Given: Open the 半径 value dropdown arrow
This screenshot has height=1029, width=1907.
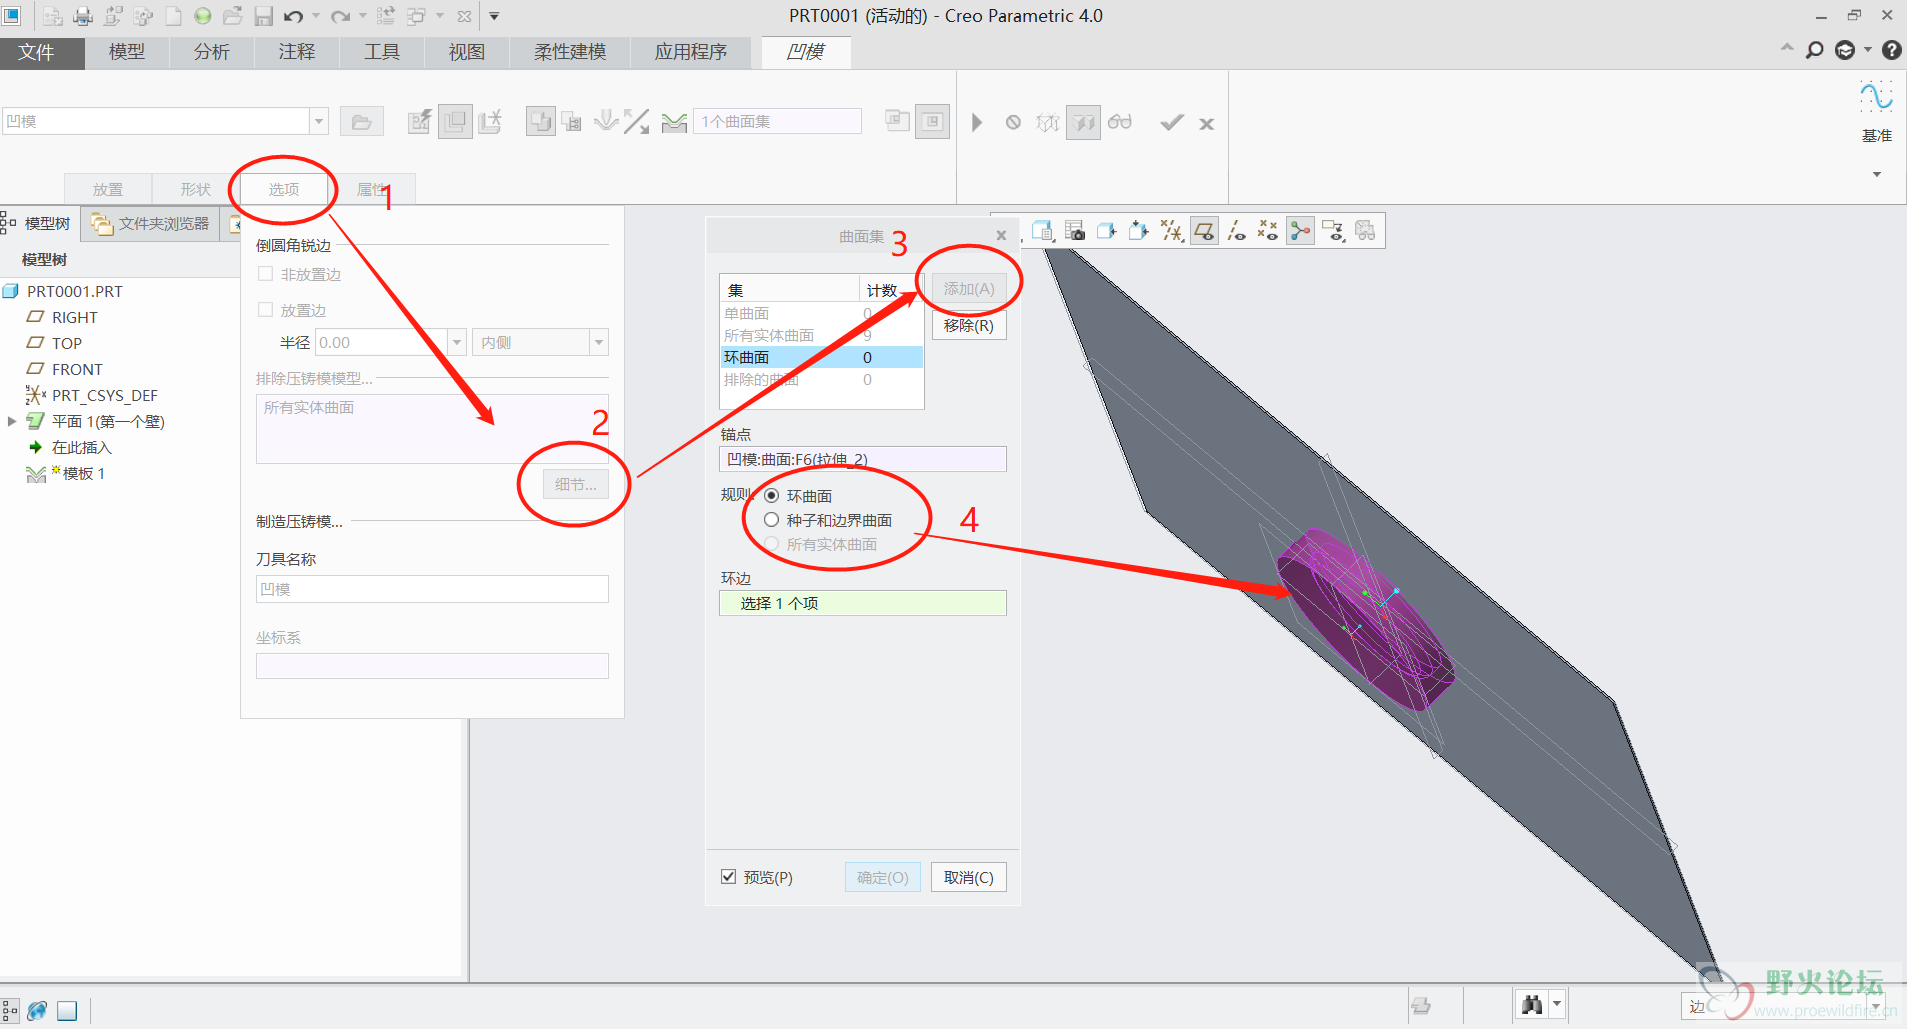Looking at the screenshot, I should pos(457,342).
